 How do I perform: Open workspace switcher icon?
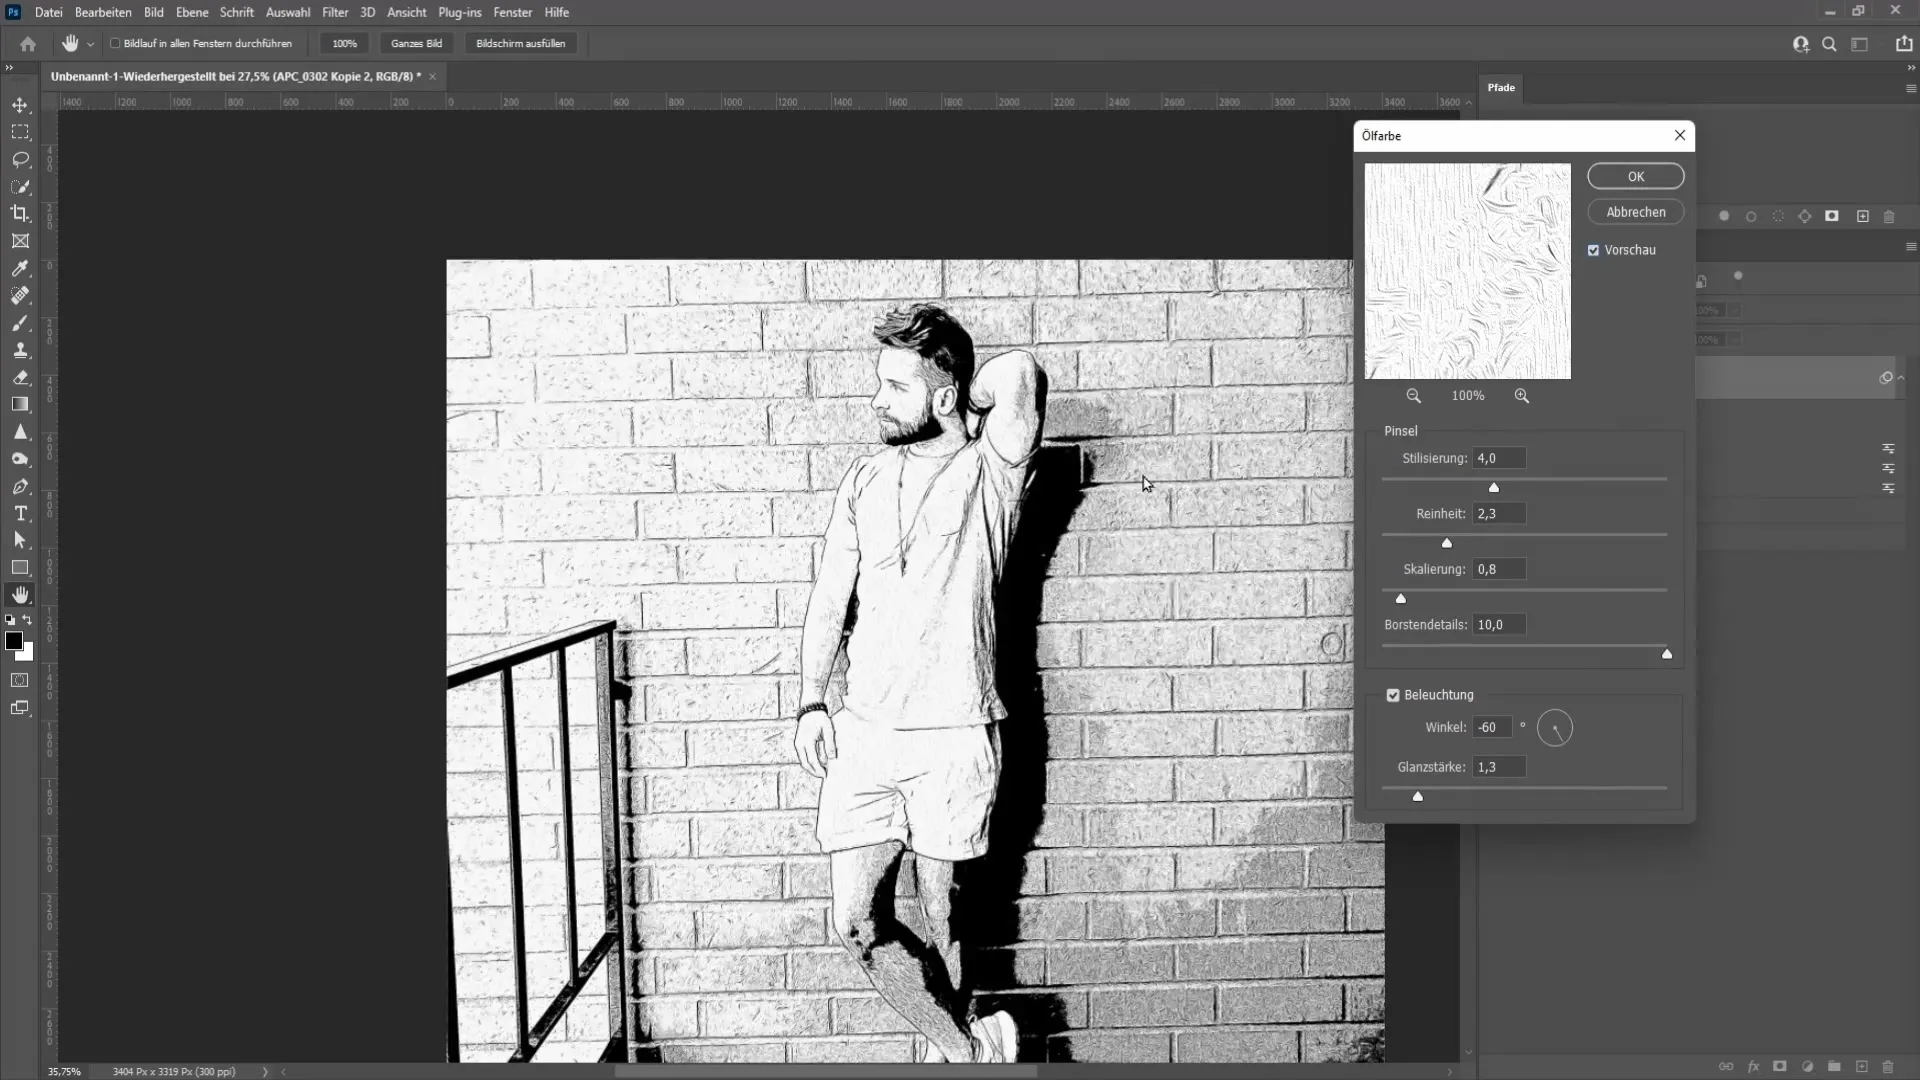(x=1859, y=44)
